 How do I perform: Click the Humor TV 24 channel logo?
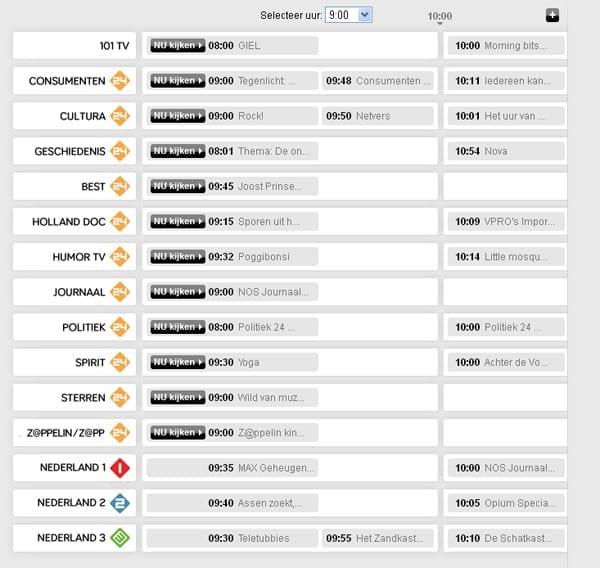point(120,257)
